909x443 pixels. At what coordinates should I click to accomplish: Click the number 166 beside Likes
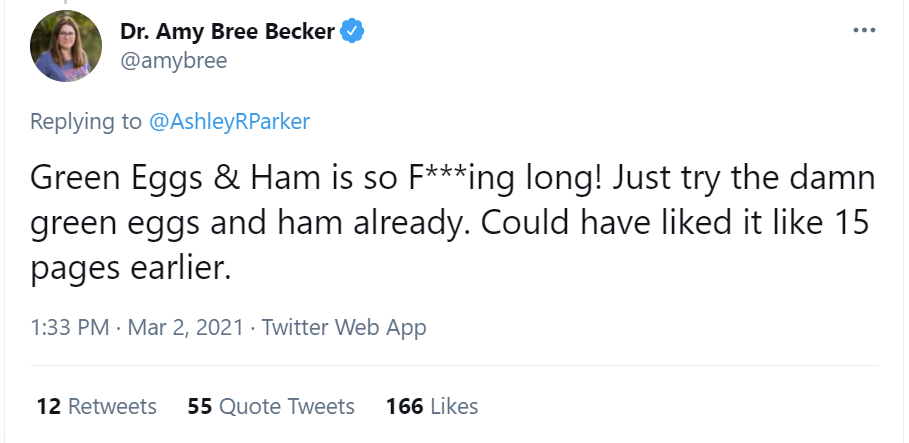[404, 406]
